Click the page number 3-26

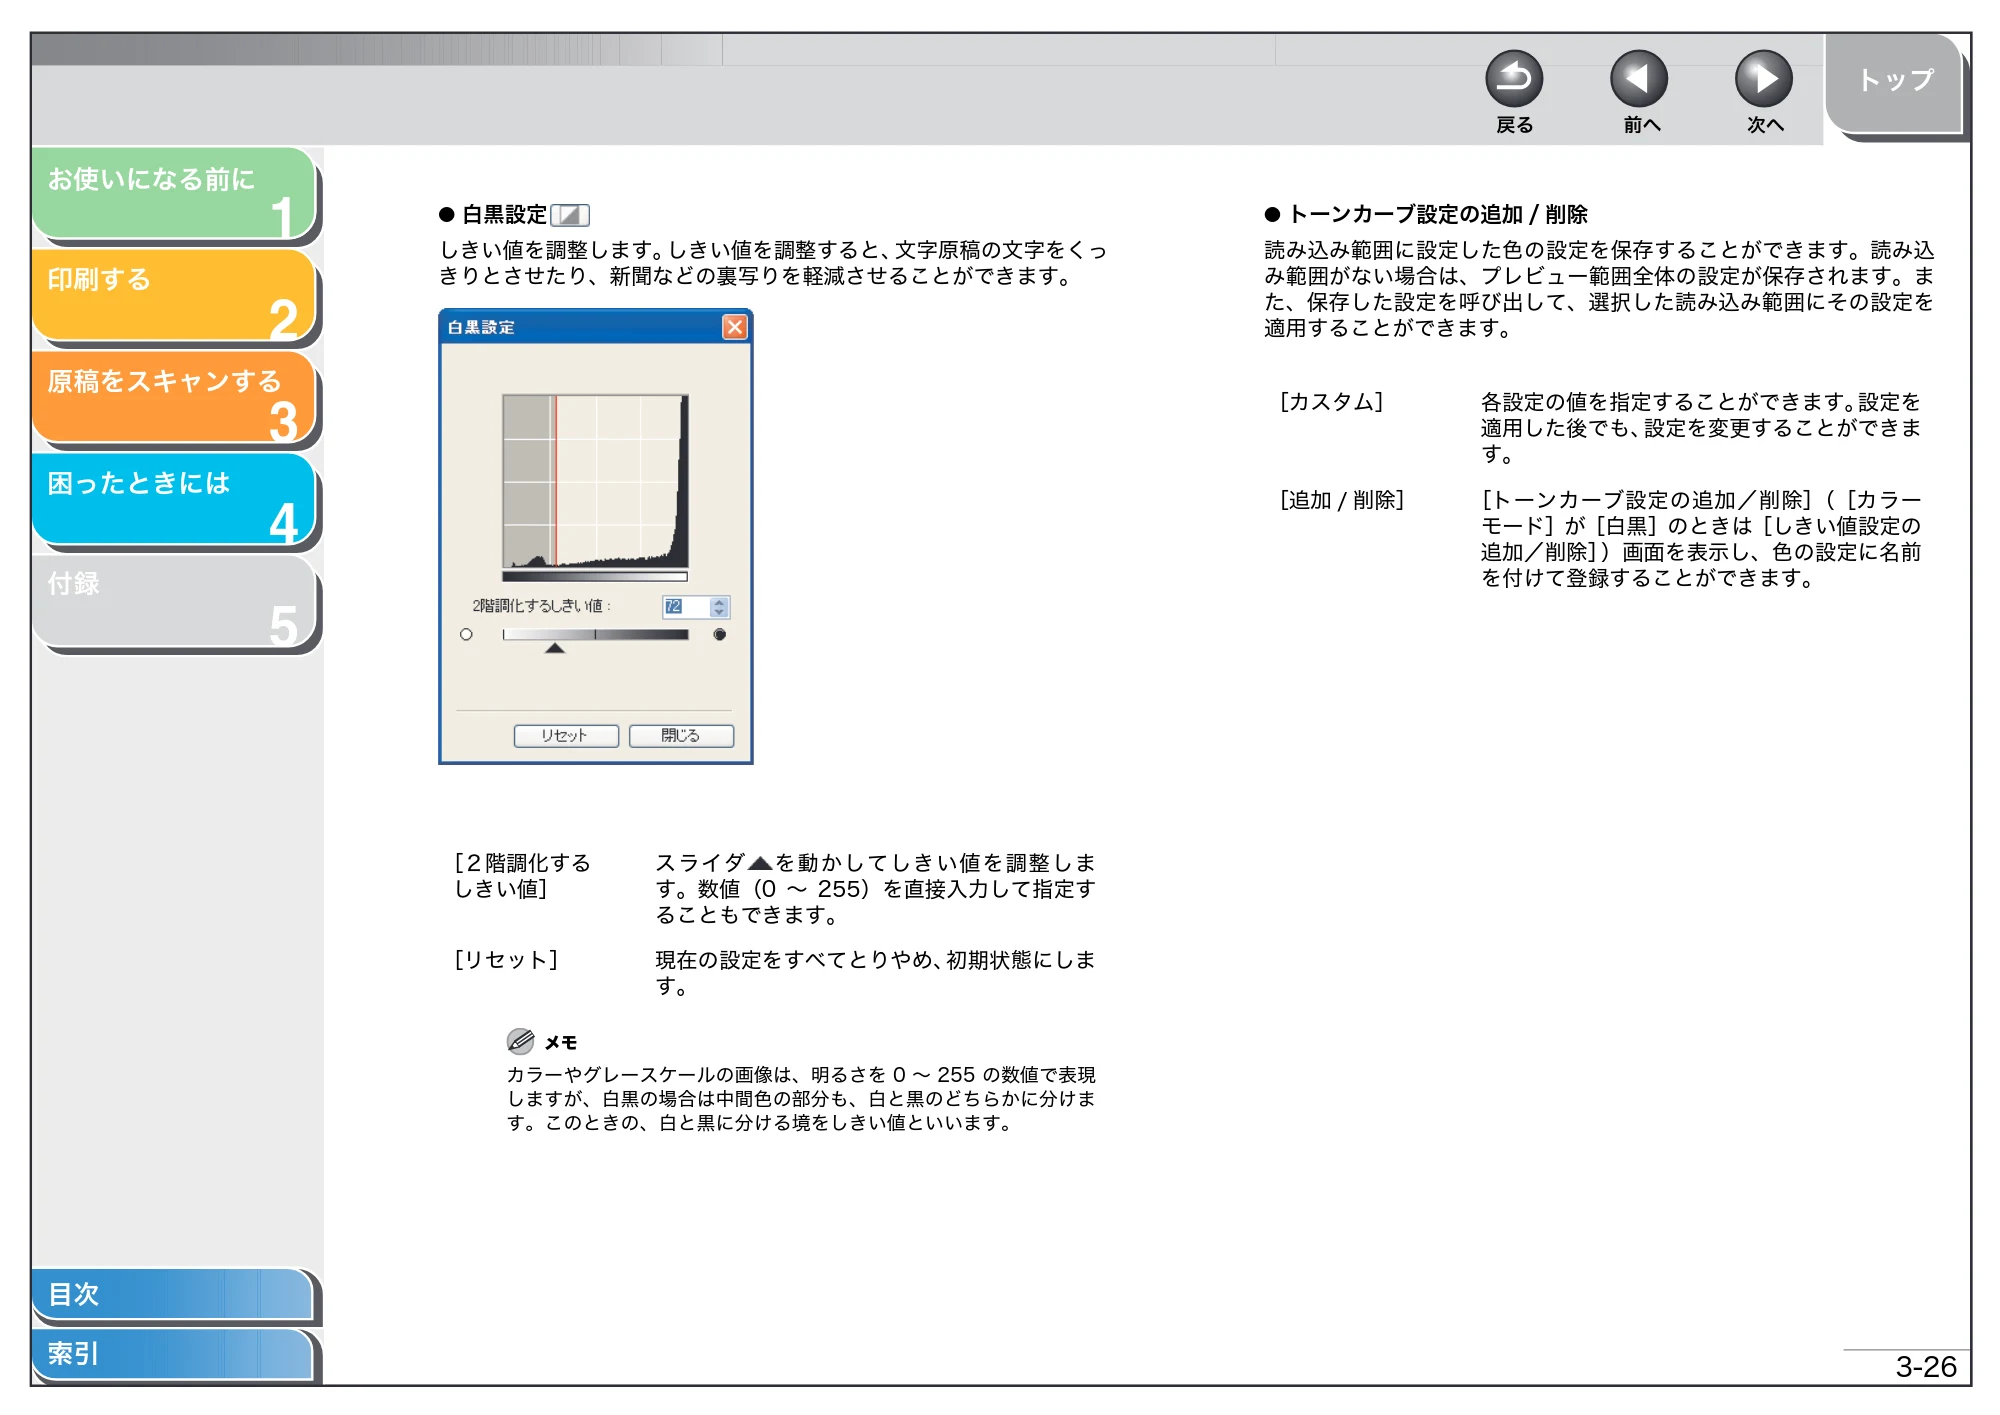pyautogui.click(x=1925, y=1367)
